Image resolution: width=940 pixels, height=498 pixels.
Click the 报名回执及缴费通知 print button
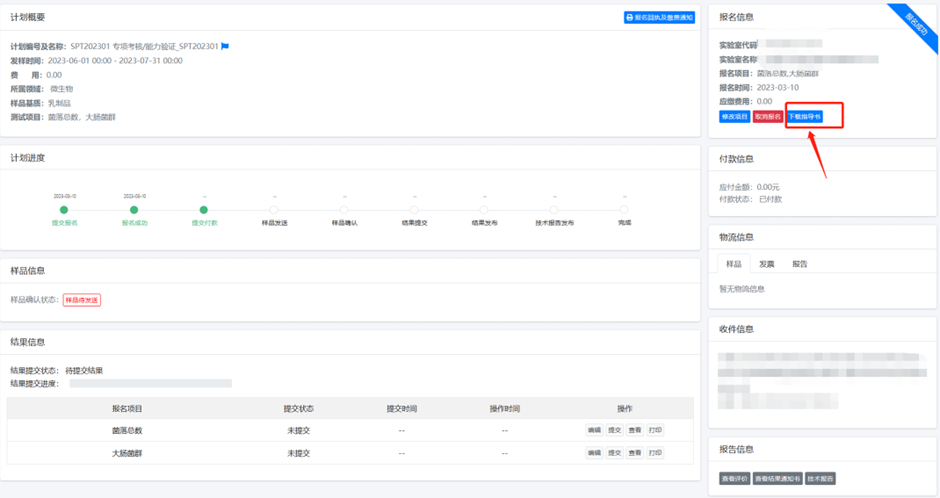pos(658,17)
